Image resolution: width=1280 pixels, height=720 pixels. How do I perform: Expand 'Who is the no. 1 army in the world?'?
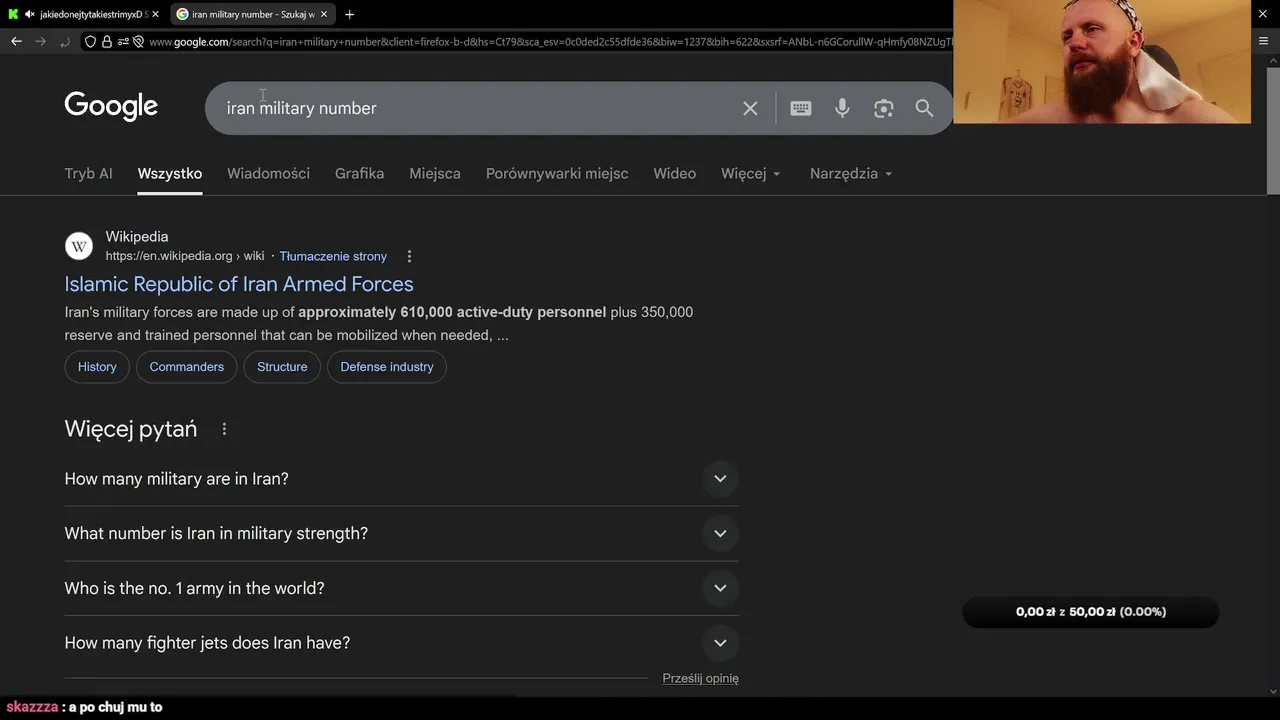click(x=401, y=588)
